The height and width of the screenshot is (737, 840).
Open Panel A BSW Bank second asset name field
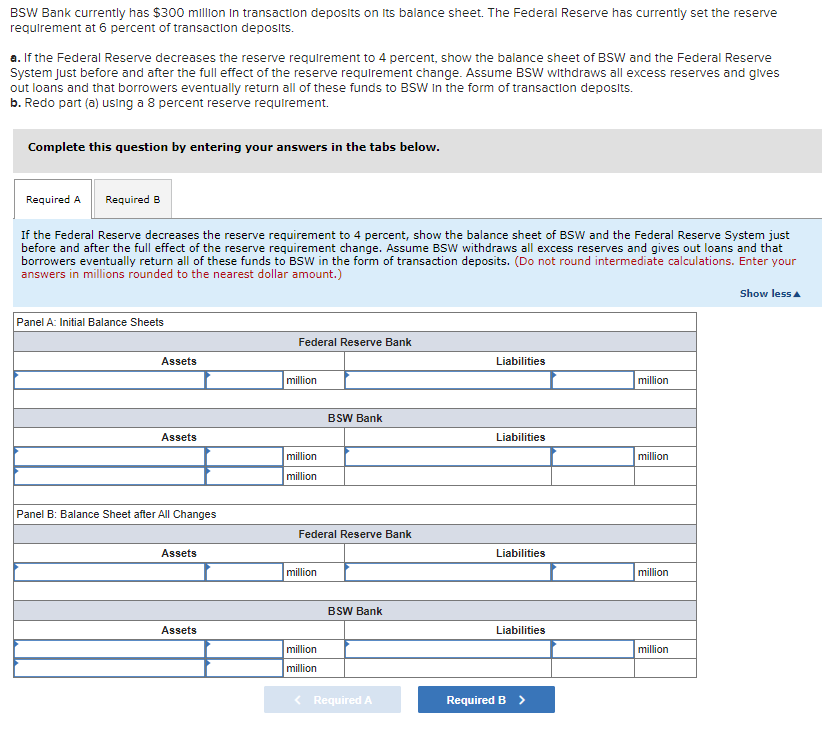[110, 476]
